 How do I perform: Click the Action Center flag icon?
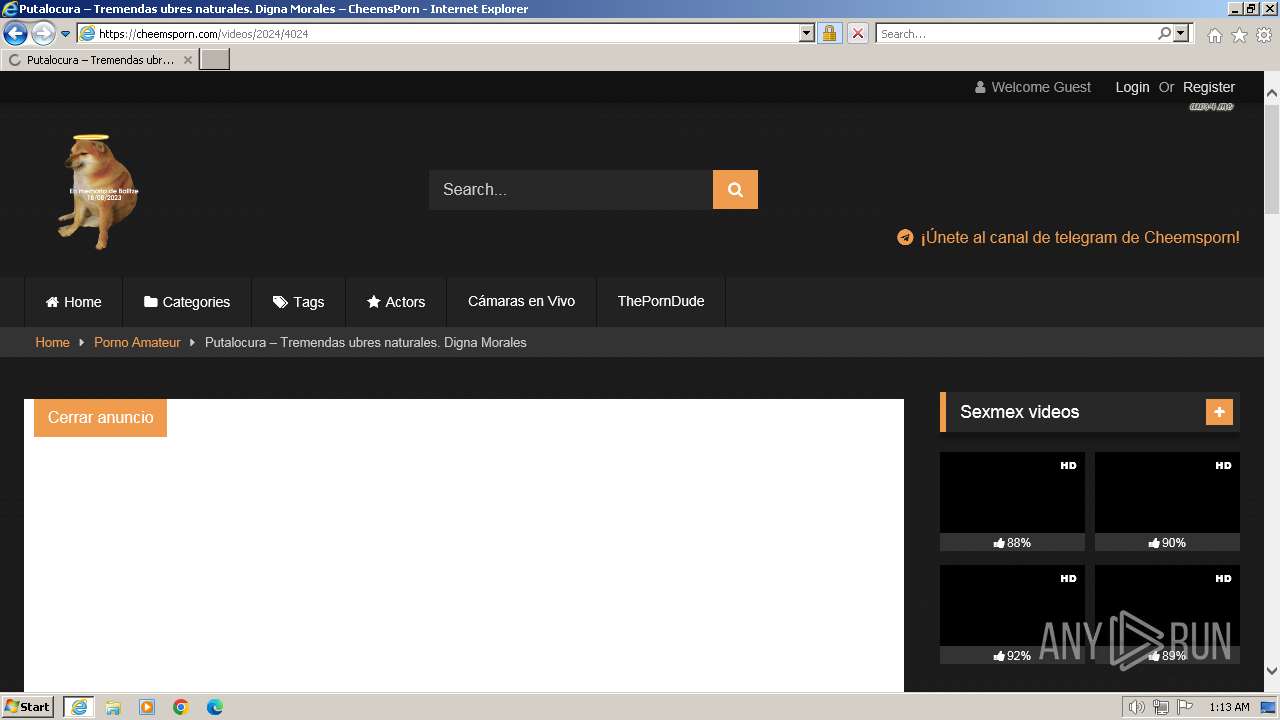point(1185,707)
